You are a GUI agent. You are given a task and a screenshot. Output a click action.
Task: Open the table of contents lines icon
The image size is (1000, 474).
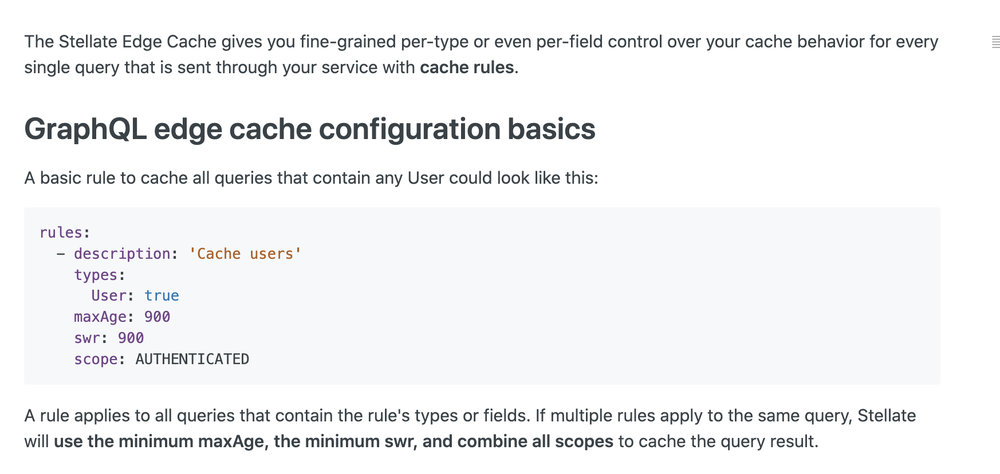click(996, 43)
